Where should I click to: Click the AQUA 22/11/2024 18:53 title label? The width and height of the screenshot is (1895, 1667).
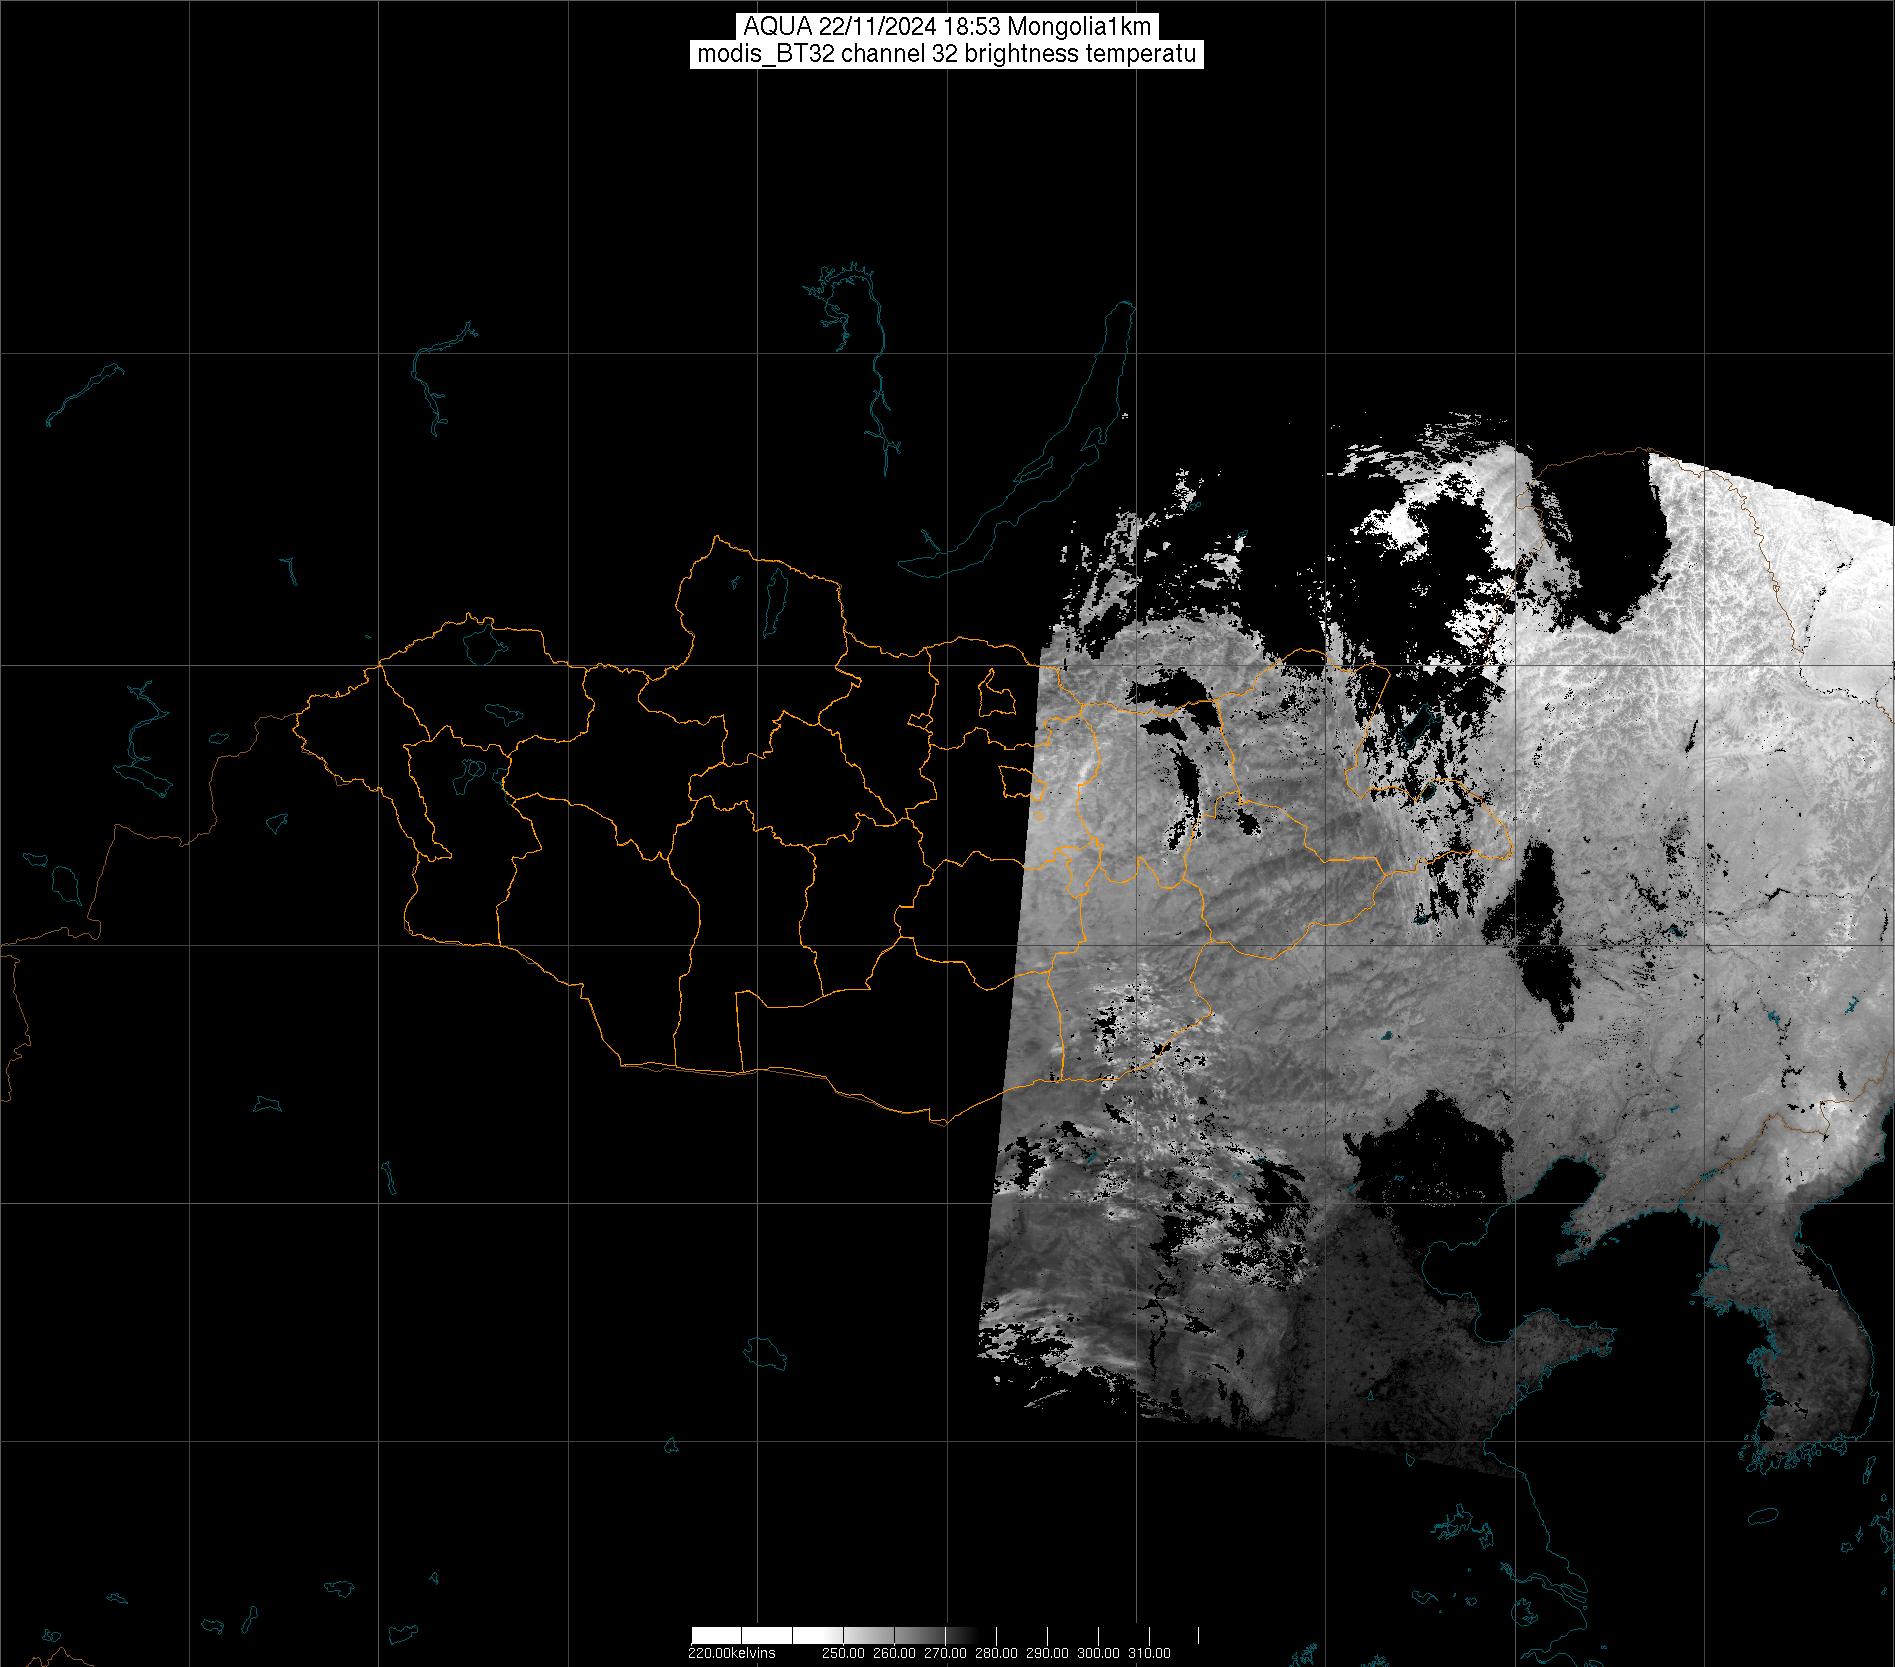(946, 27)
